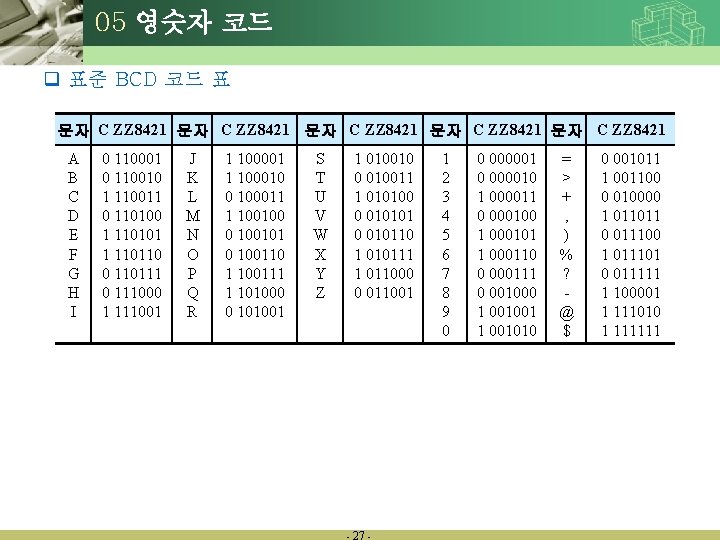Select code "0 010000" for plus sign
Image resolution: width=720 pixels, height=540 pixels.
[630, 197]
